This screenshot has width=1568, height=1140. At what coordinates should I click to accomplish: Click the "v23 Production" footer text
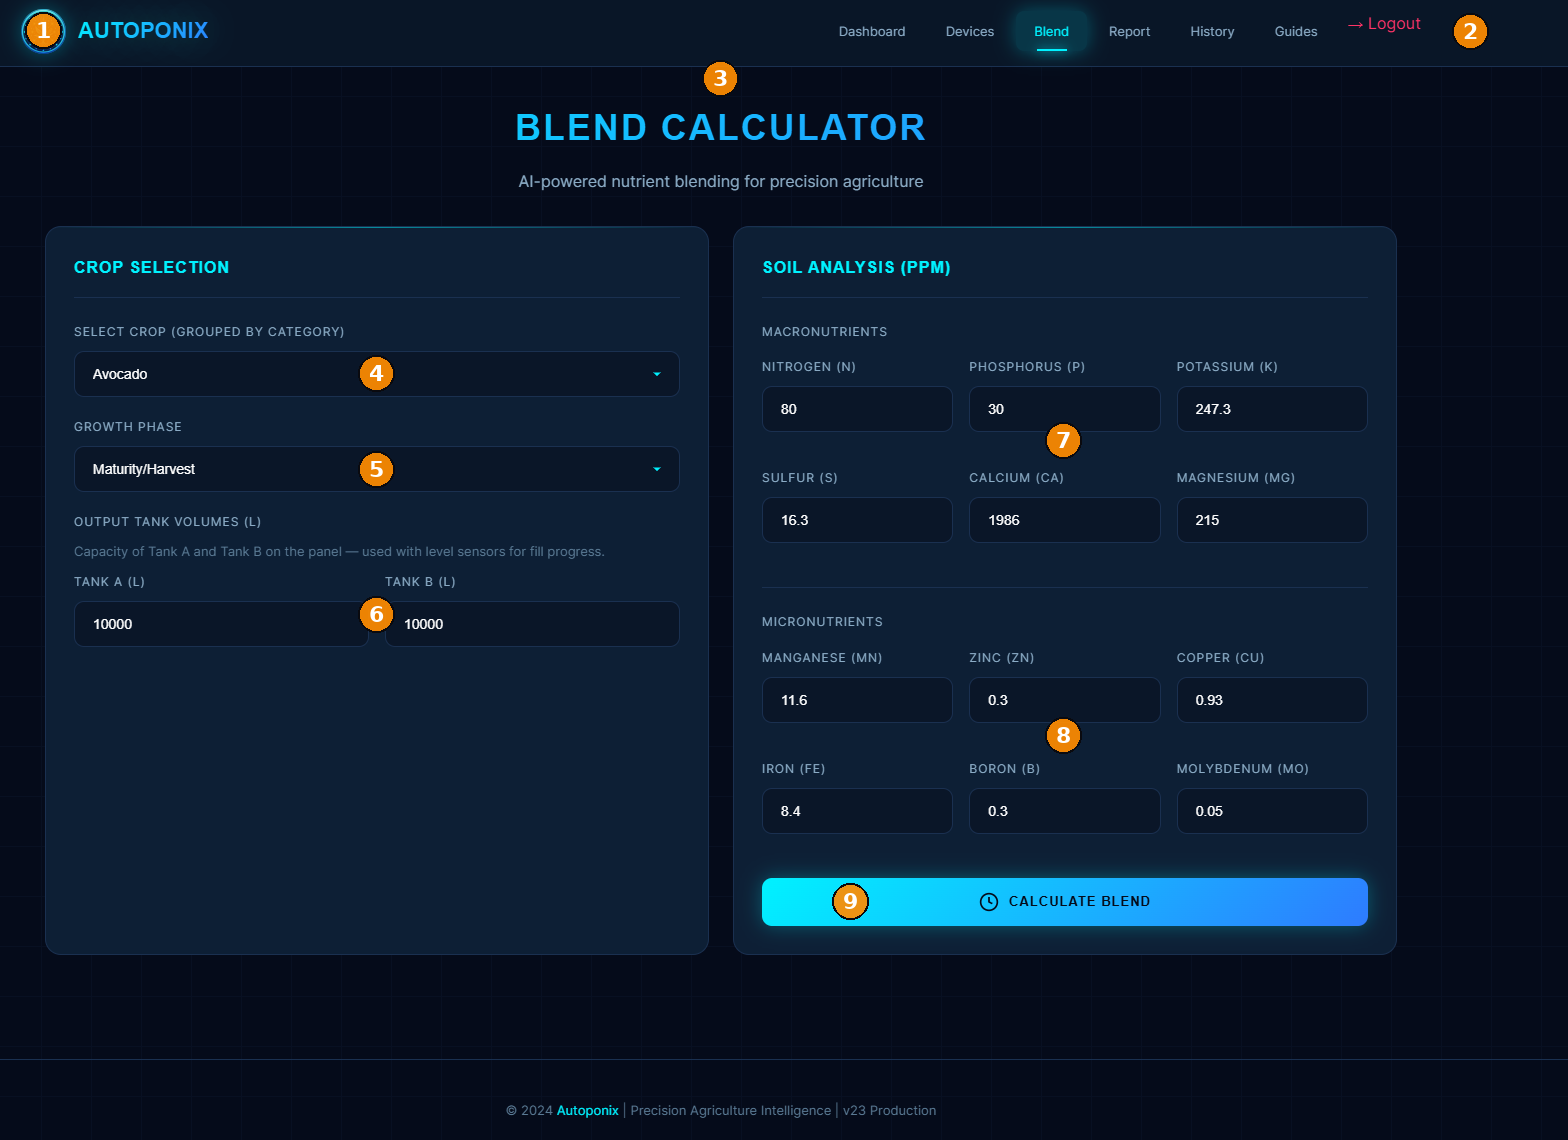click(890, 1110)
